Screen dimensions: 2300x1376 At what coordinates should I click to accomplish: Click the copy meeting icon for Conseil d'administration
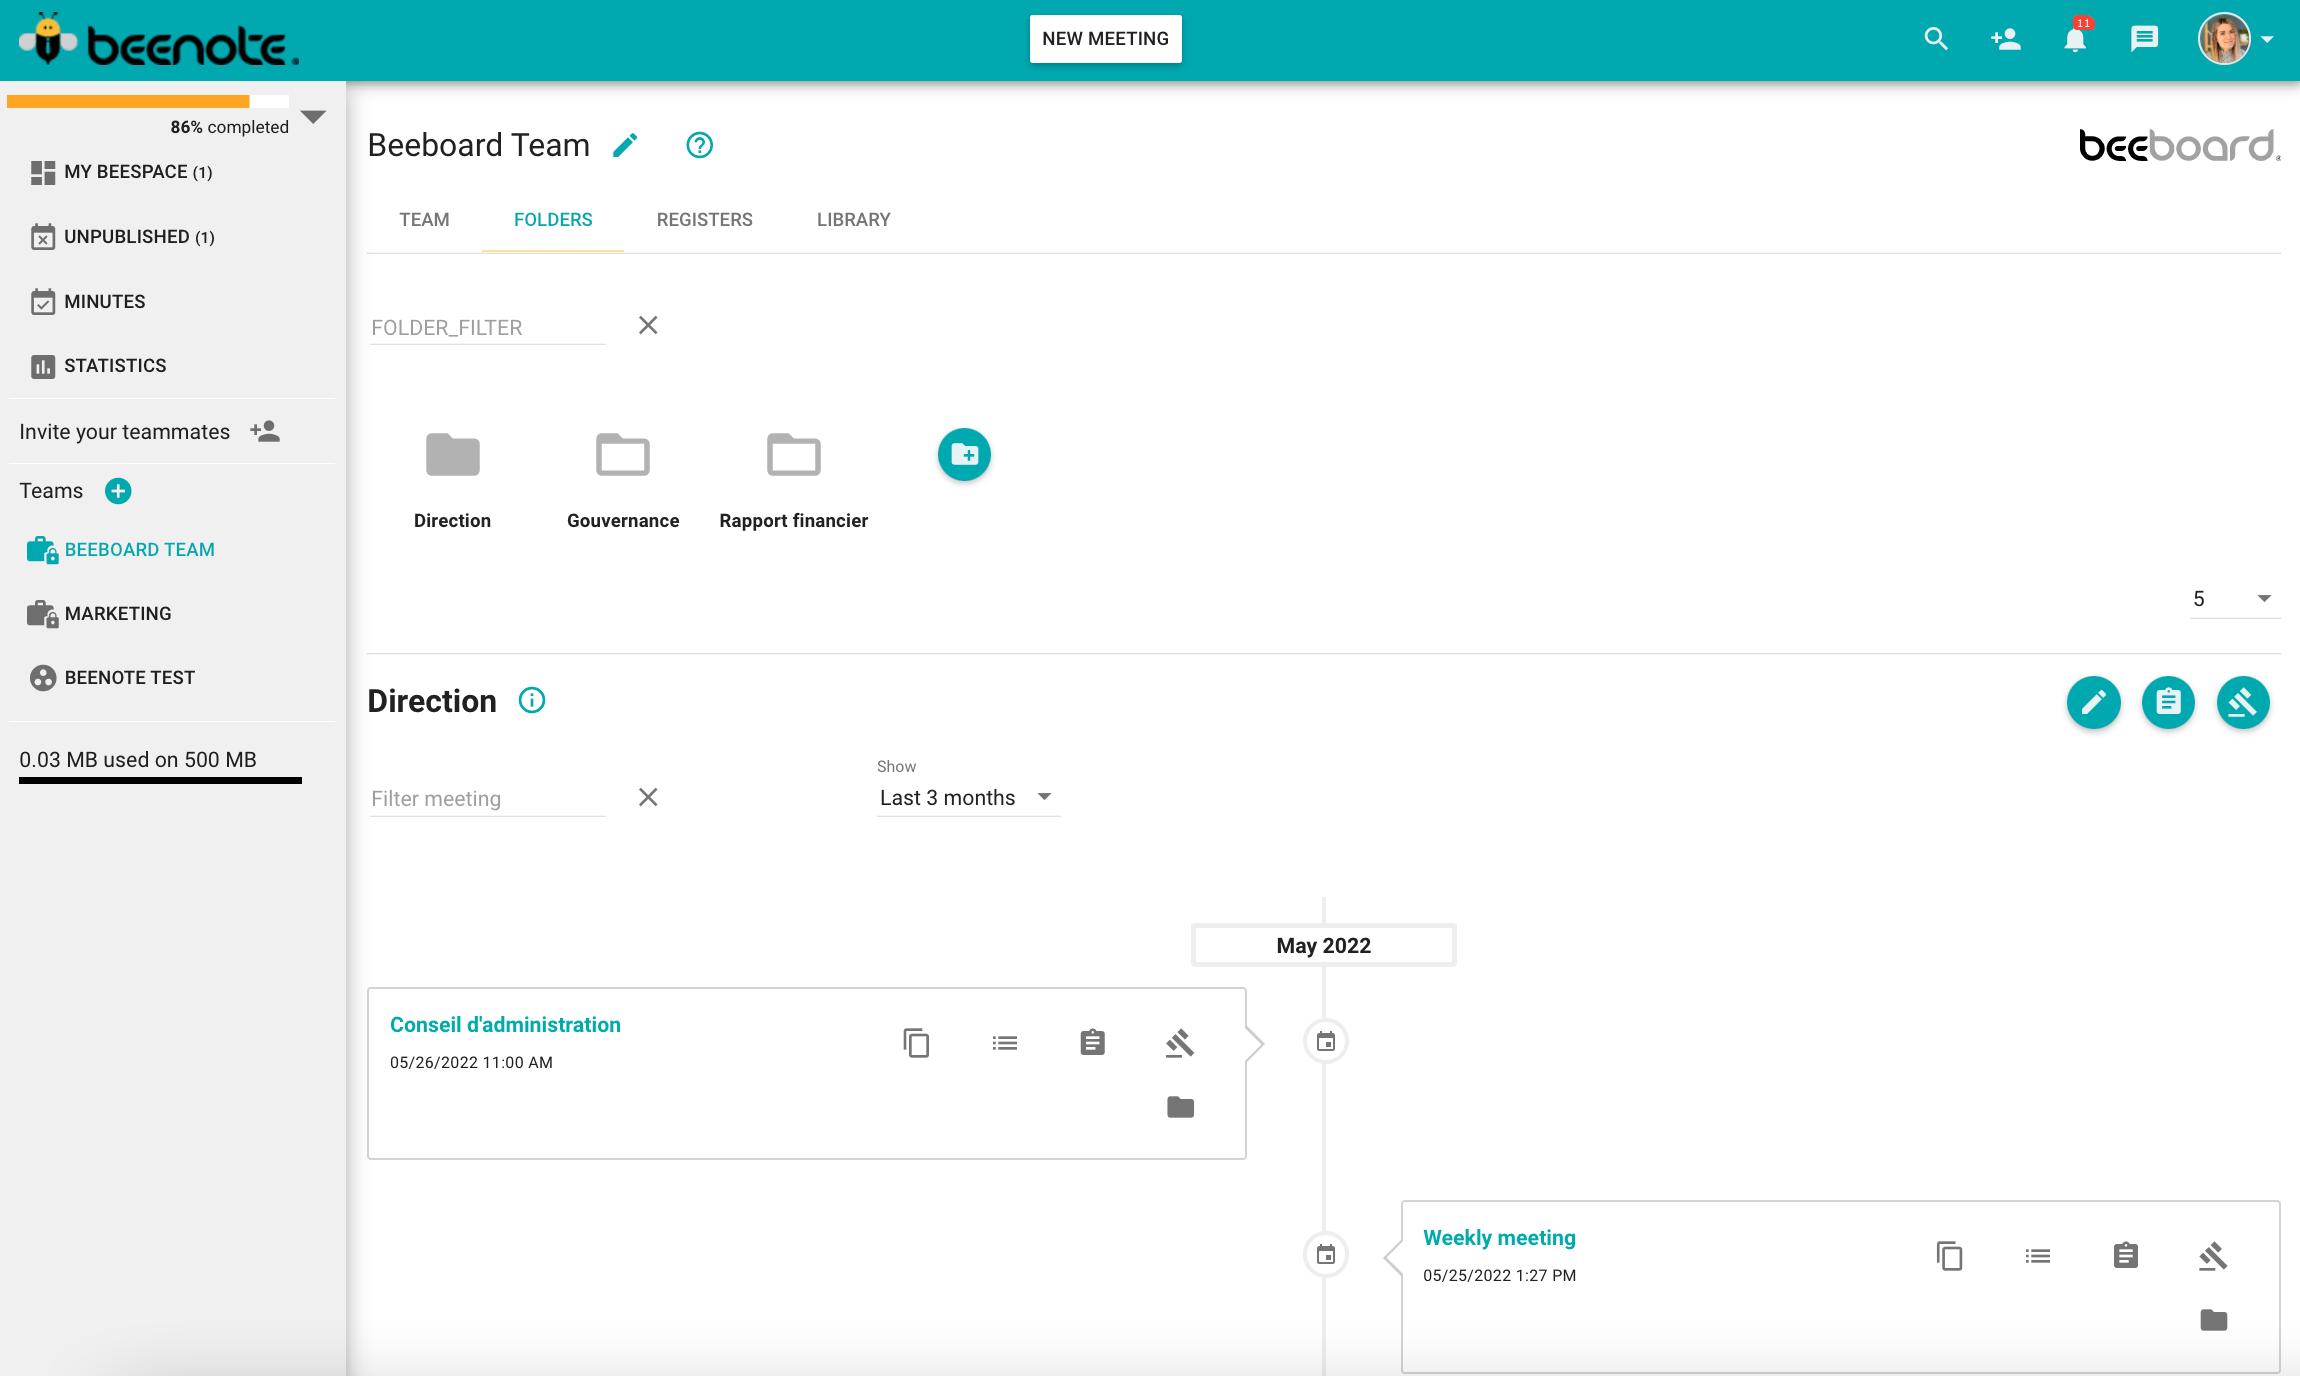[x=916, y=1043]
